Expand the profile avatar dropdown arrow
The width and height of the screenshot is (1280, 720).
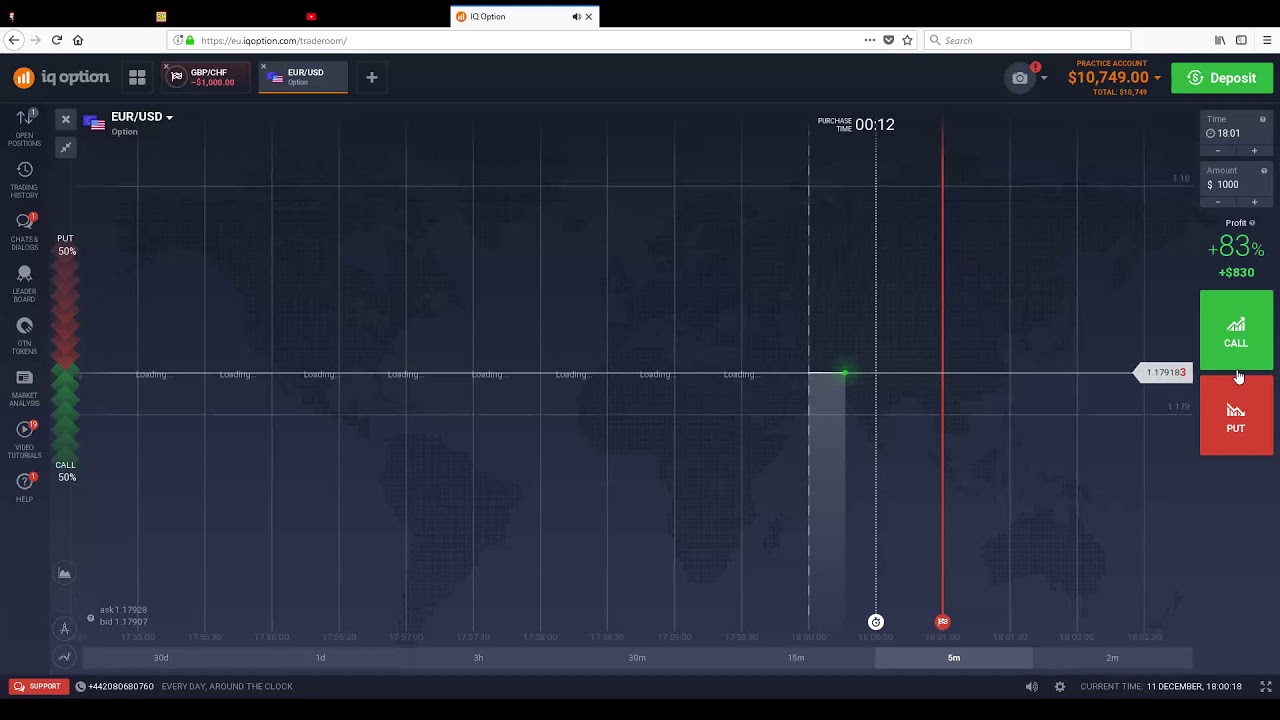pyautogui.click(x=1044, y=78)
